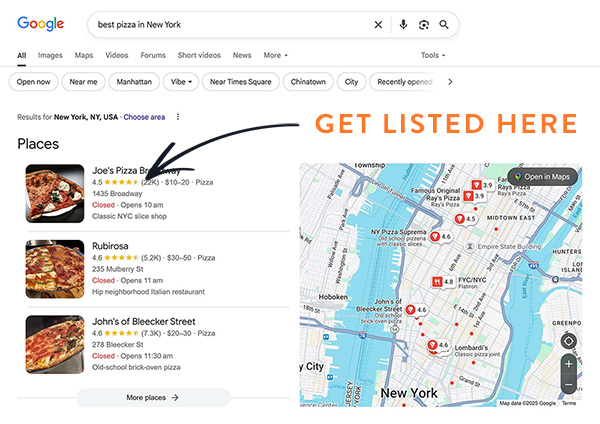
Task: Switch to the News tab
Action: (242, 55)
